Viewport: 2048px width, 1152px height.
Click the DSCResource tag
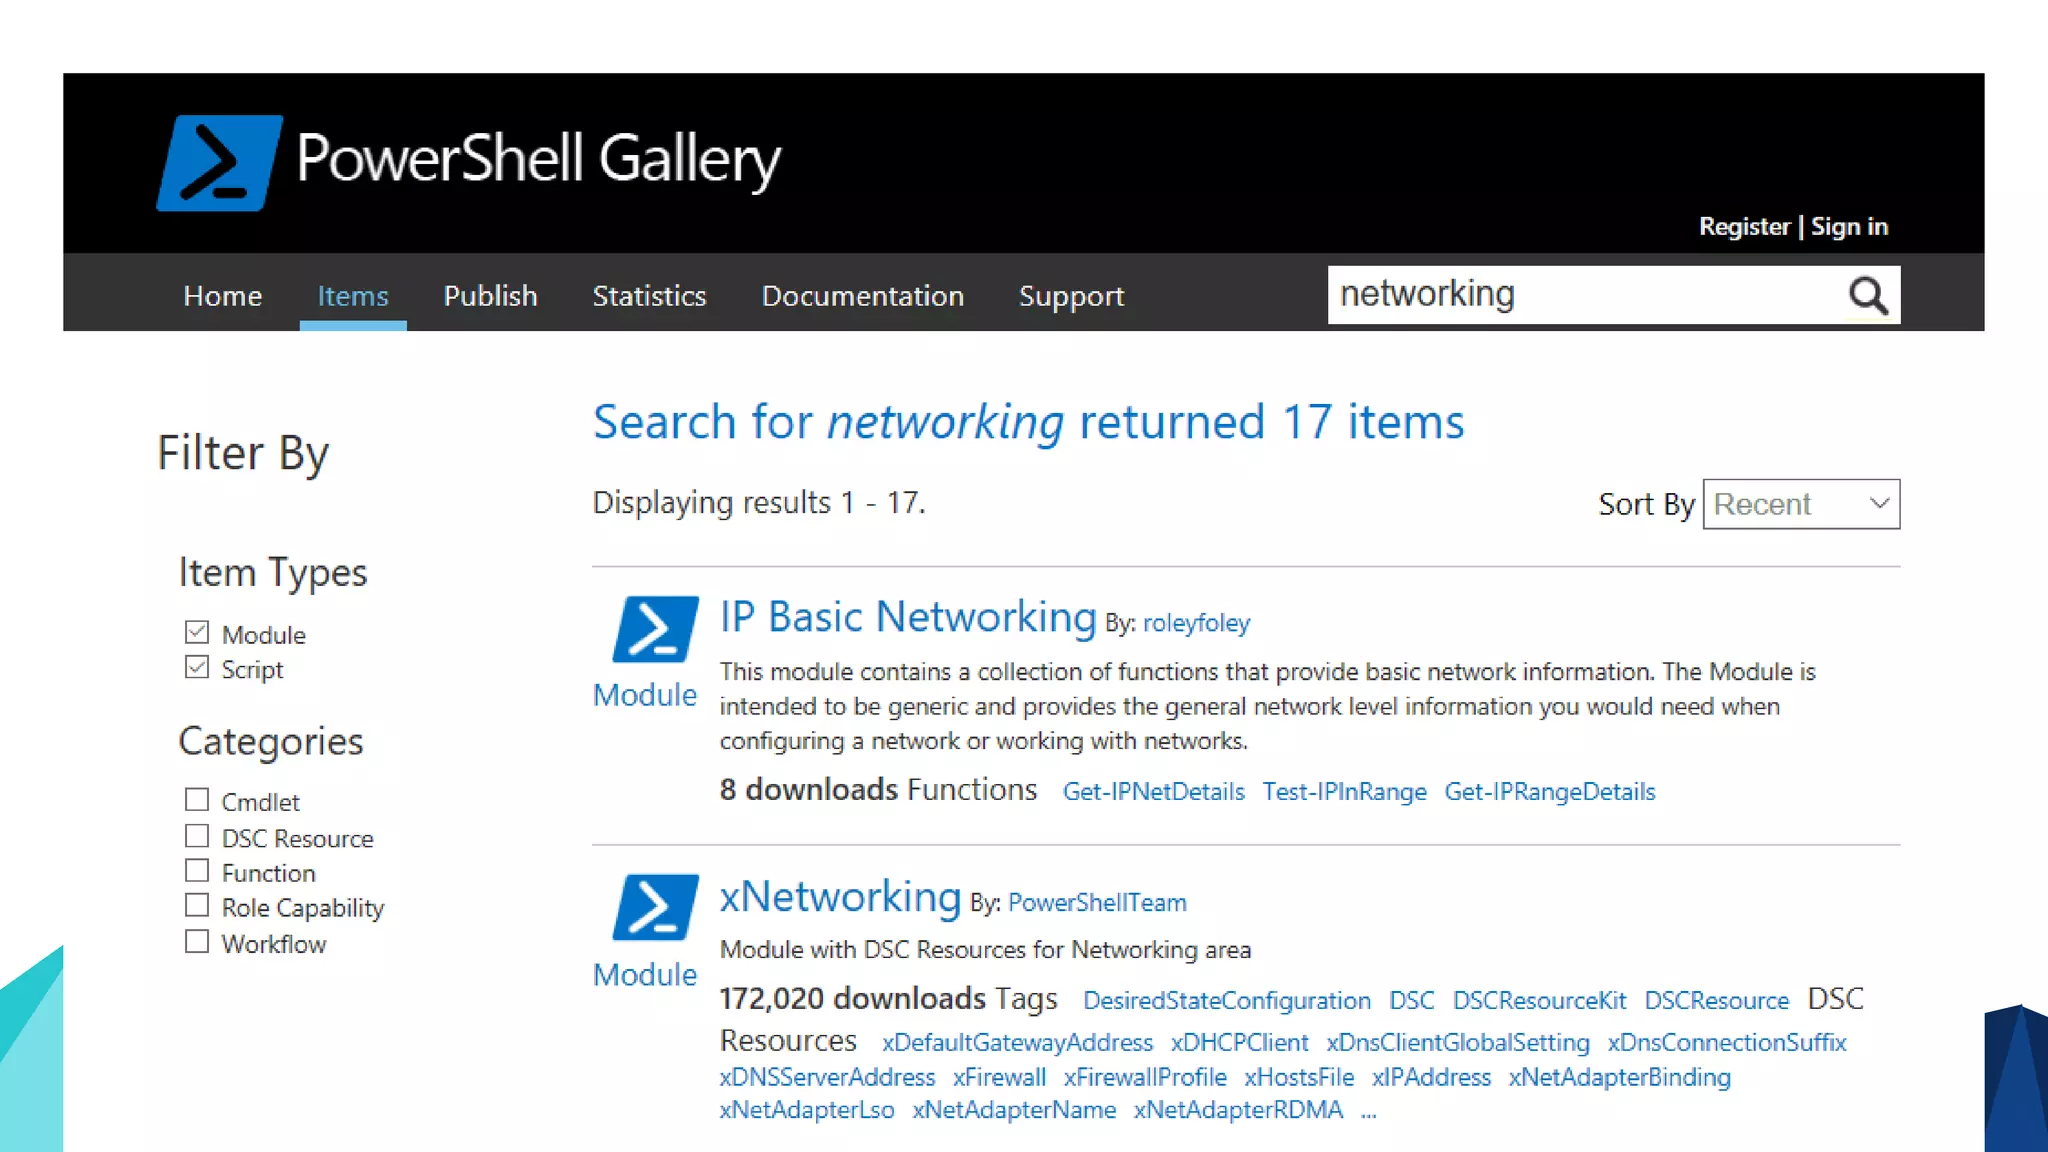click(1717, 1001)
